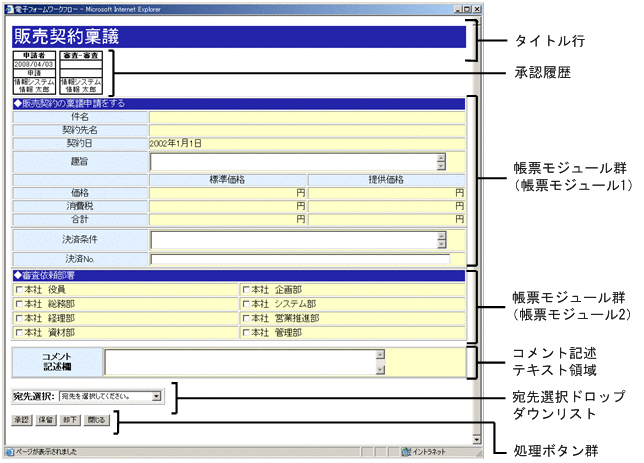Image resolution: width=644 pixels, height=463 pixels.
Task: Maximize the Internet Explorer window
Action: tap(467, 9)
